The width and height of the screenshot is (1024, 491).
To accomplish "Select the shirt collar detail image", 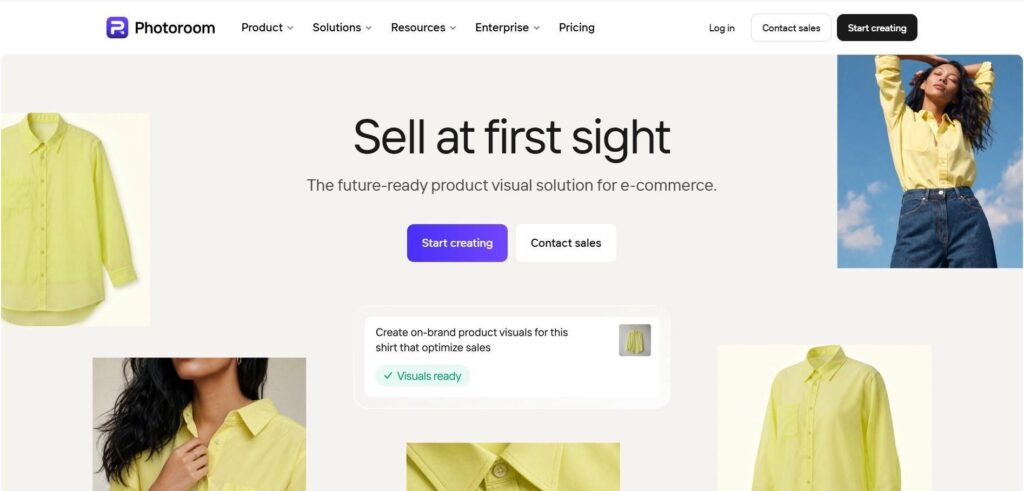I will 513,466.
